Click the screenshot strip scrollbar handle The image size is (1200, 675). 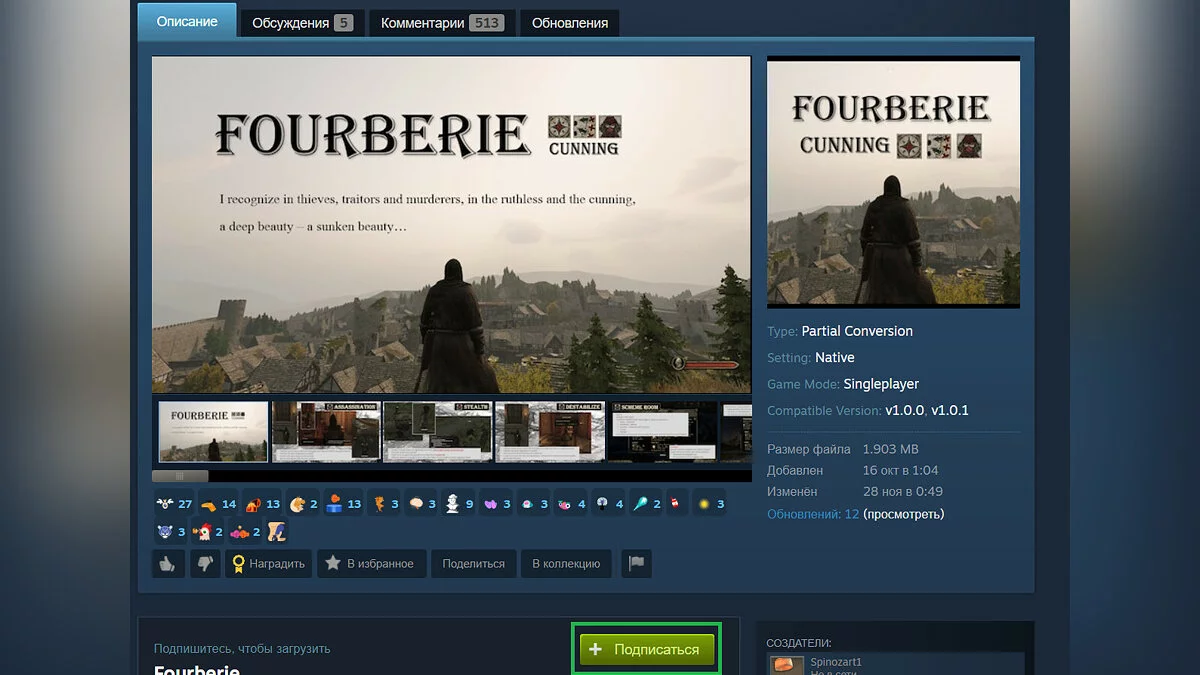click(180, 476)
